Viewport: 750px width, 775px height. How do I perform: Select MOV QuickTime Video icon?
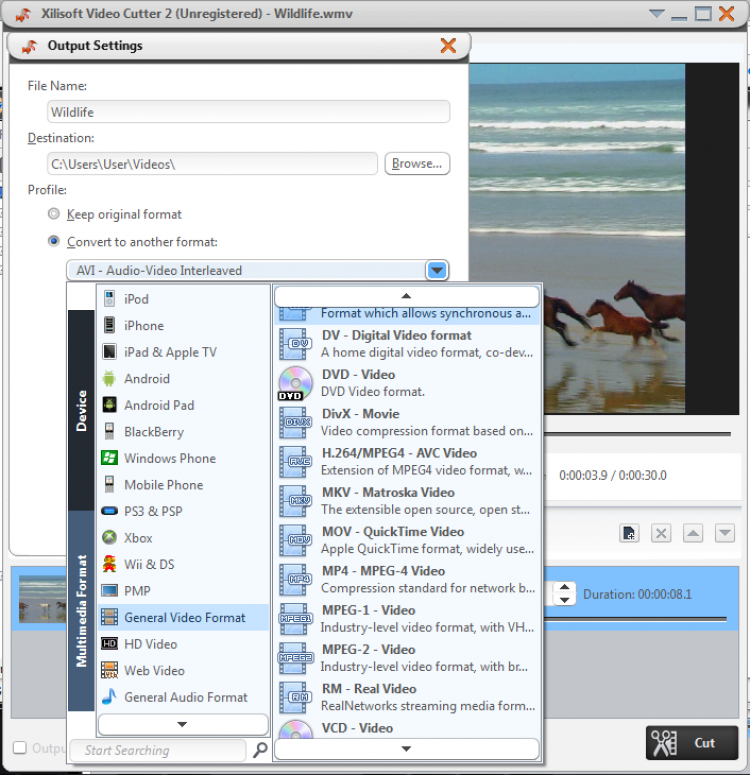coord(295,540)
